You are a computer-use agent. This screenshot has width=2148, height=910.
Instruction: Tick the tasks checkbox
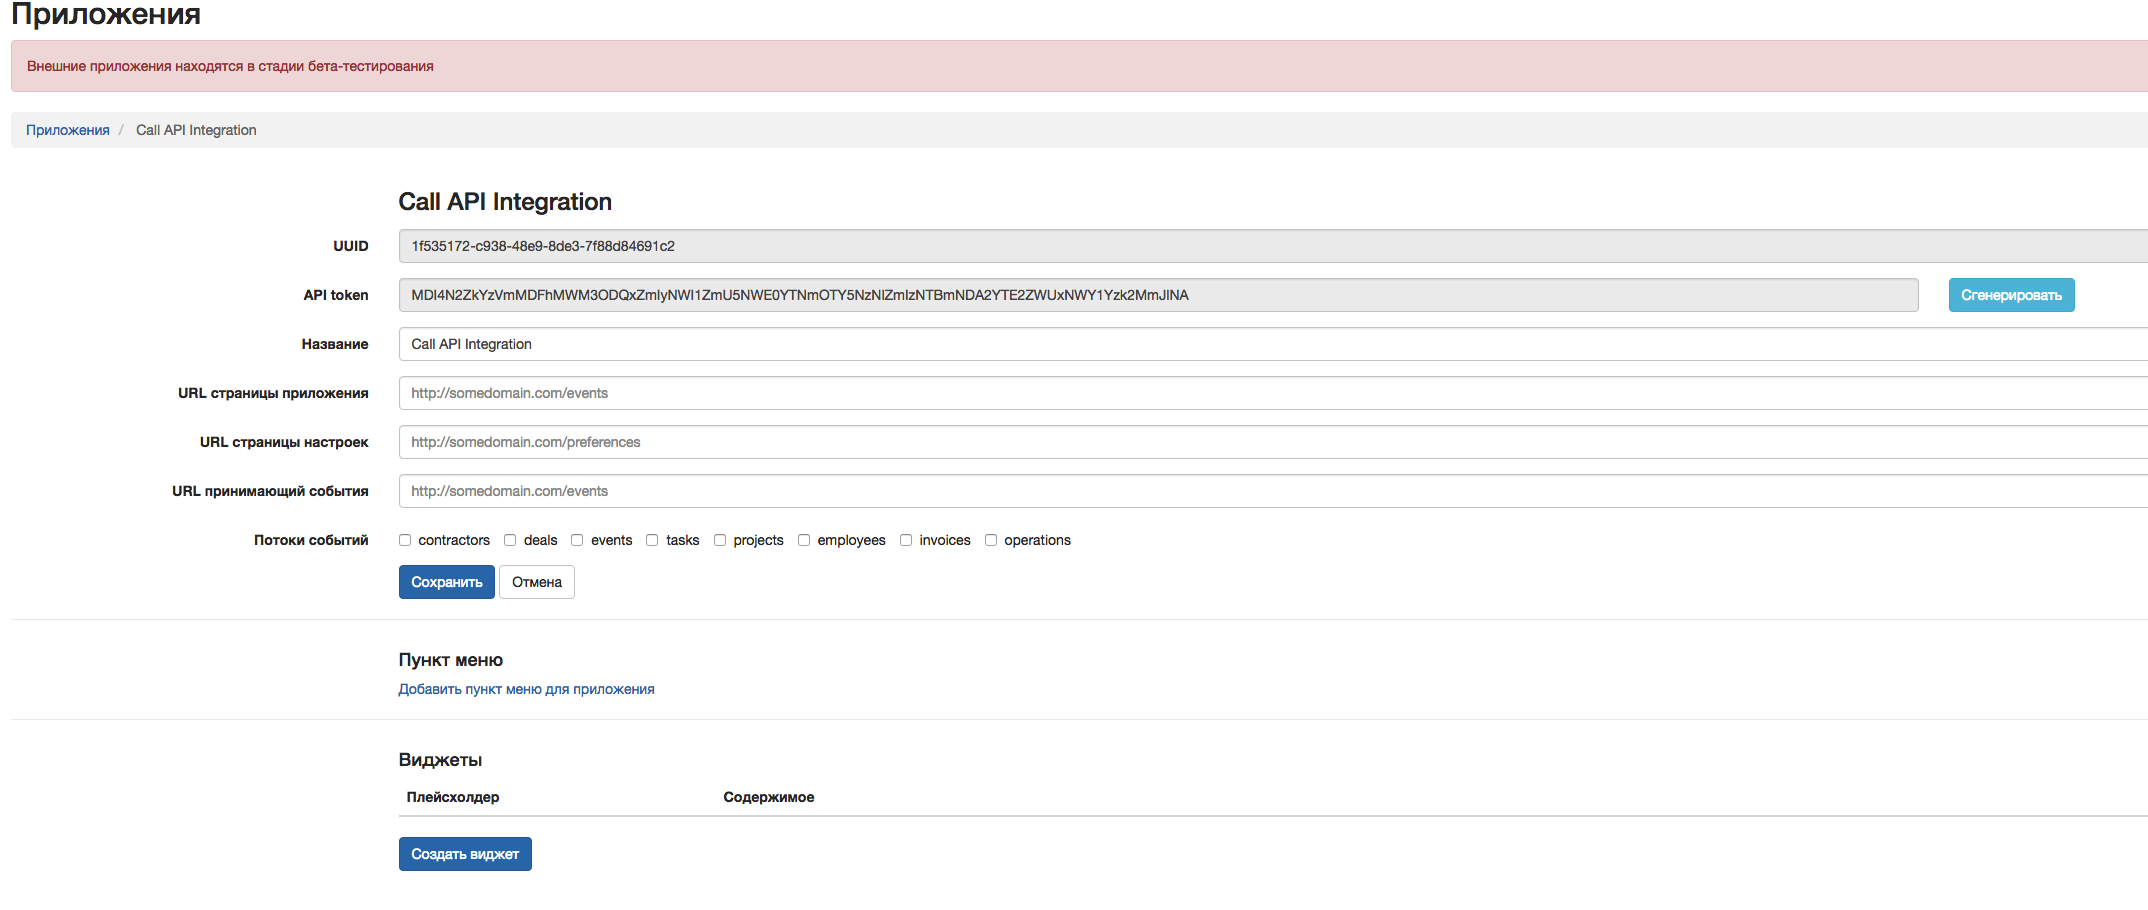[652, 540]
